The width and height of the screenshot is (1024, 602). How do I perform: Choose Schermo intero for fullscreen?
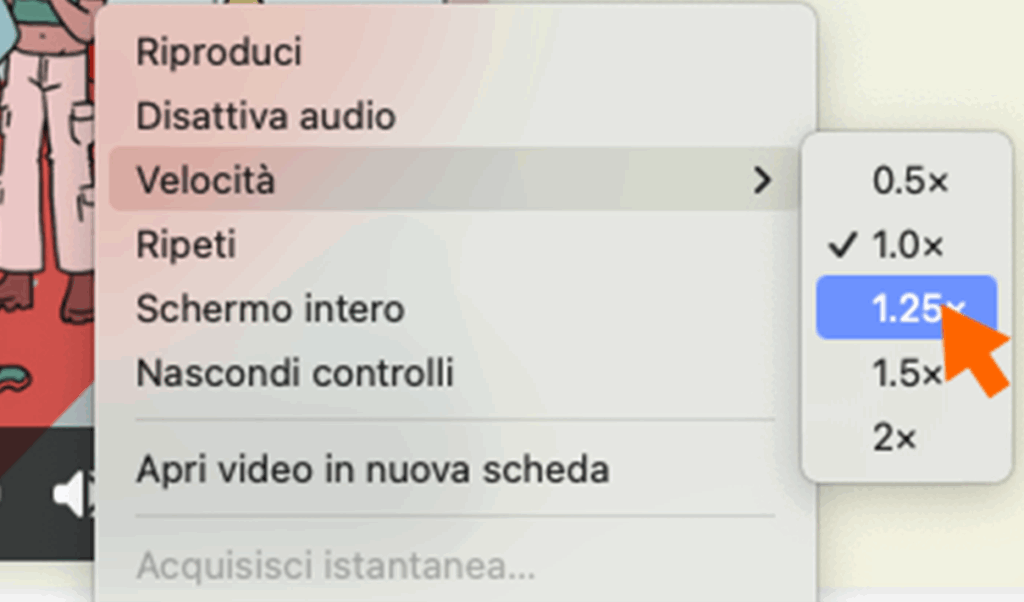tap(270, 309)
